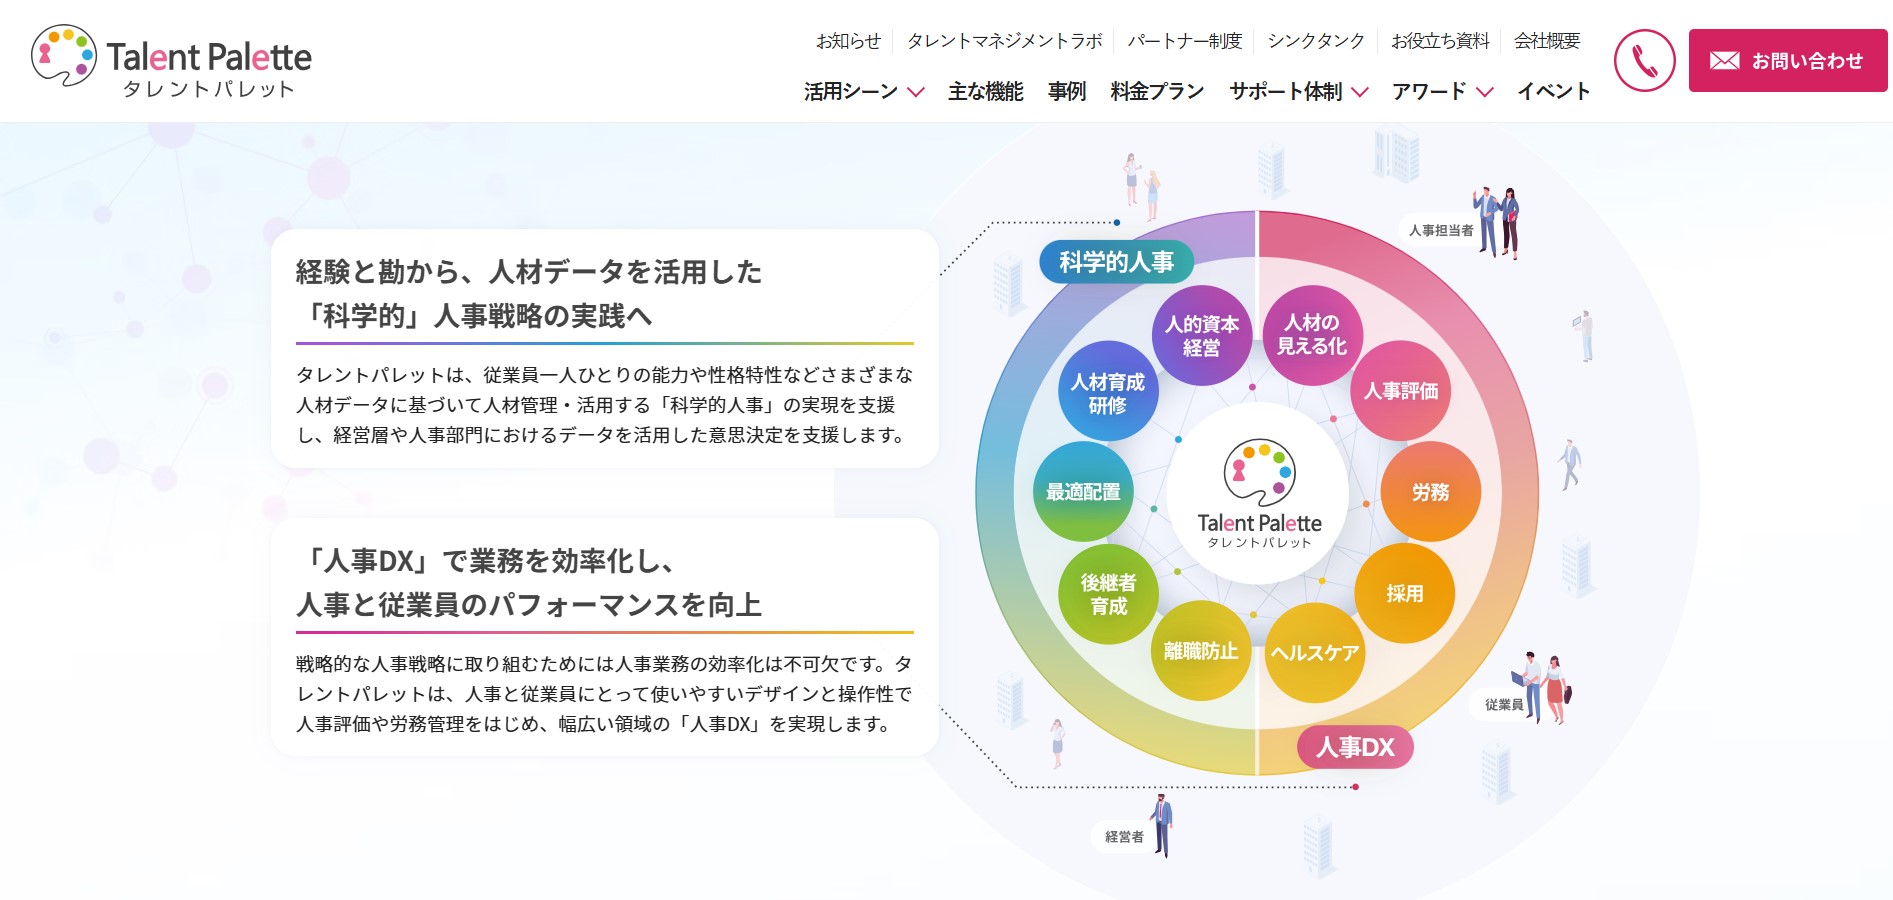Image resolution: width=1893 pixels, height=900 pixels.
Task: Click the 科学的人事 label badge
Action: pyautogui.click(x=1116, y=262)
